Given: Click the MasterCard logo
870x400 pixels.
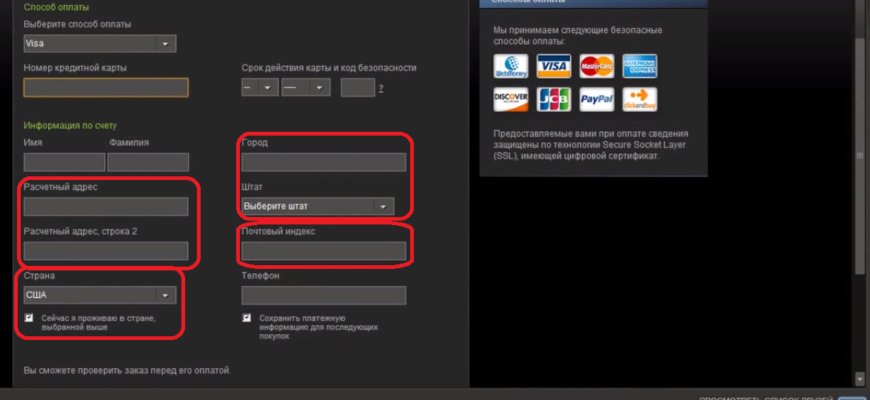Looking at the screenshot, I should (596, 66).
